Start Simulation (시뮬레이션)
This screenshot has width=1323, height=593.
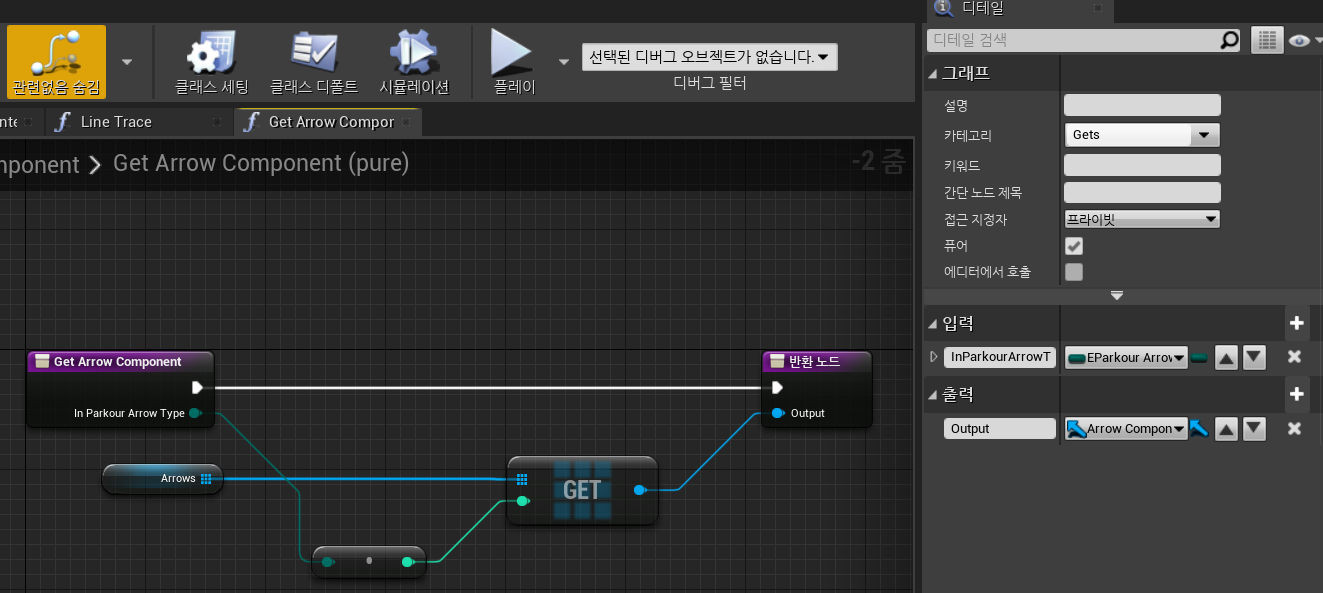tap(414, 62)
